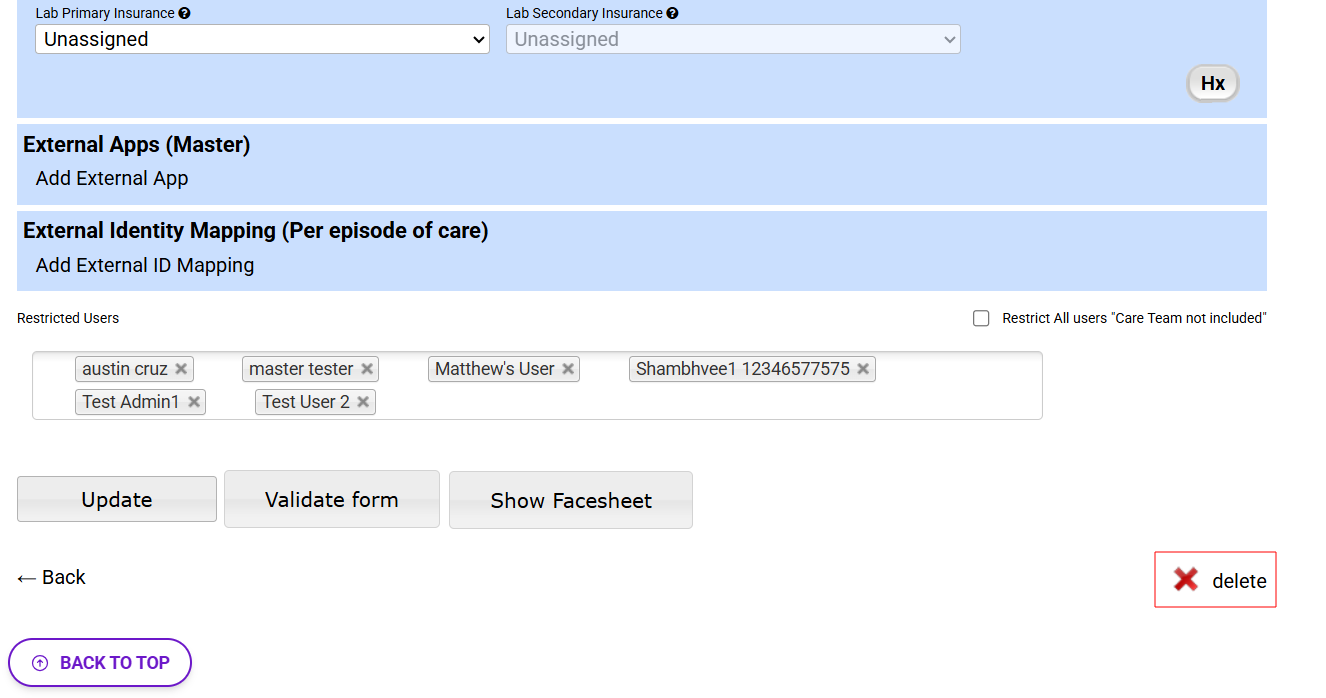Remove master tester tag
This screenshot has height=698, width=1326.
[x=367, y=369]
